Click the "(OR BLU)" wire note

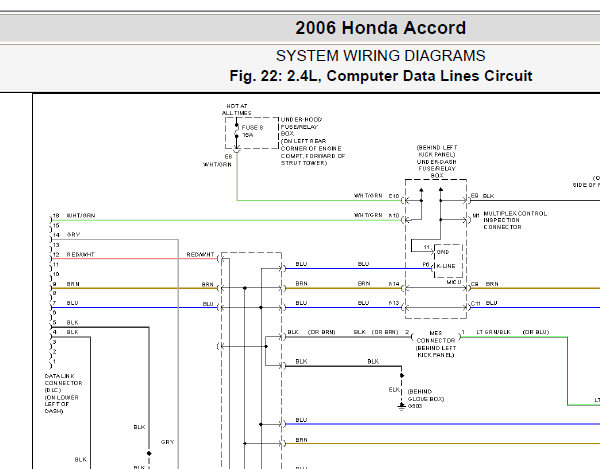[536, 332]
